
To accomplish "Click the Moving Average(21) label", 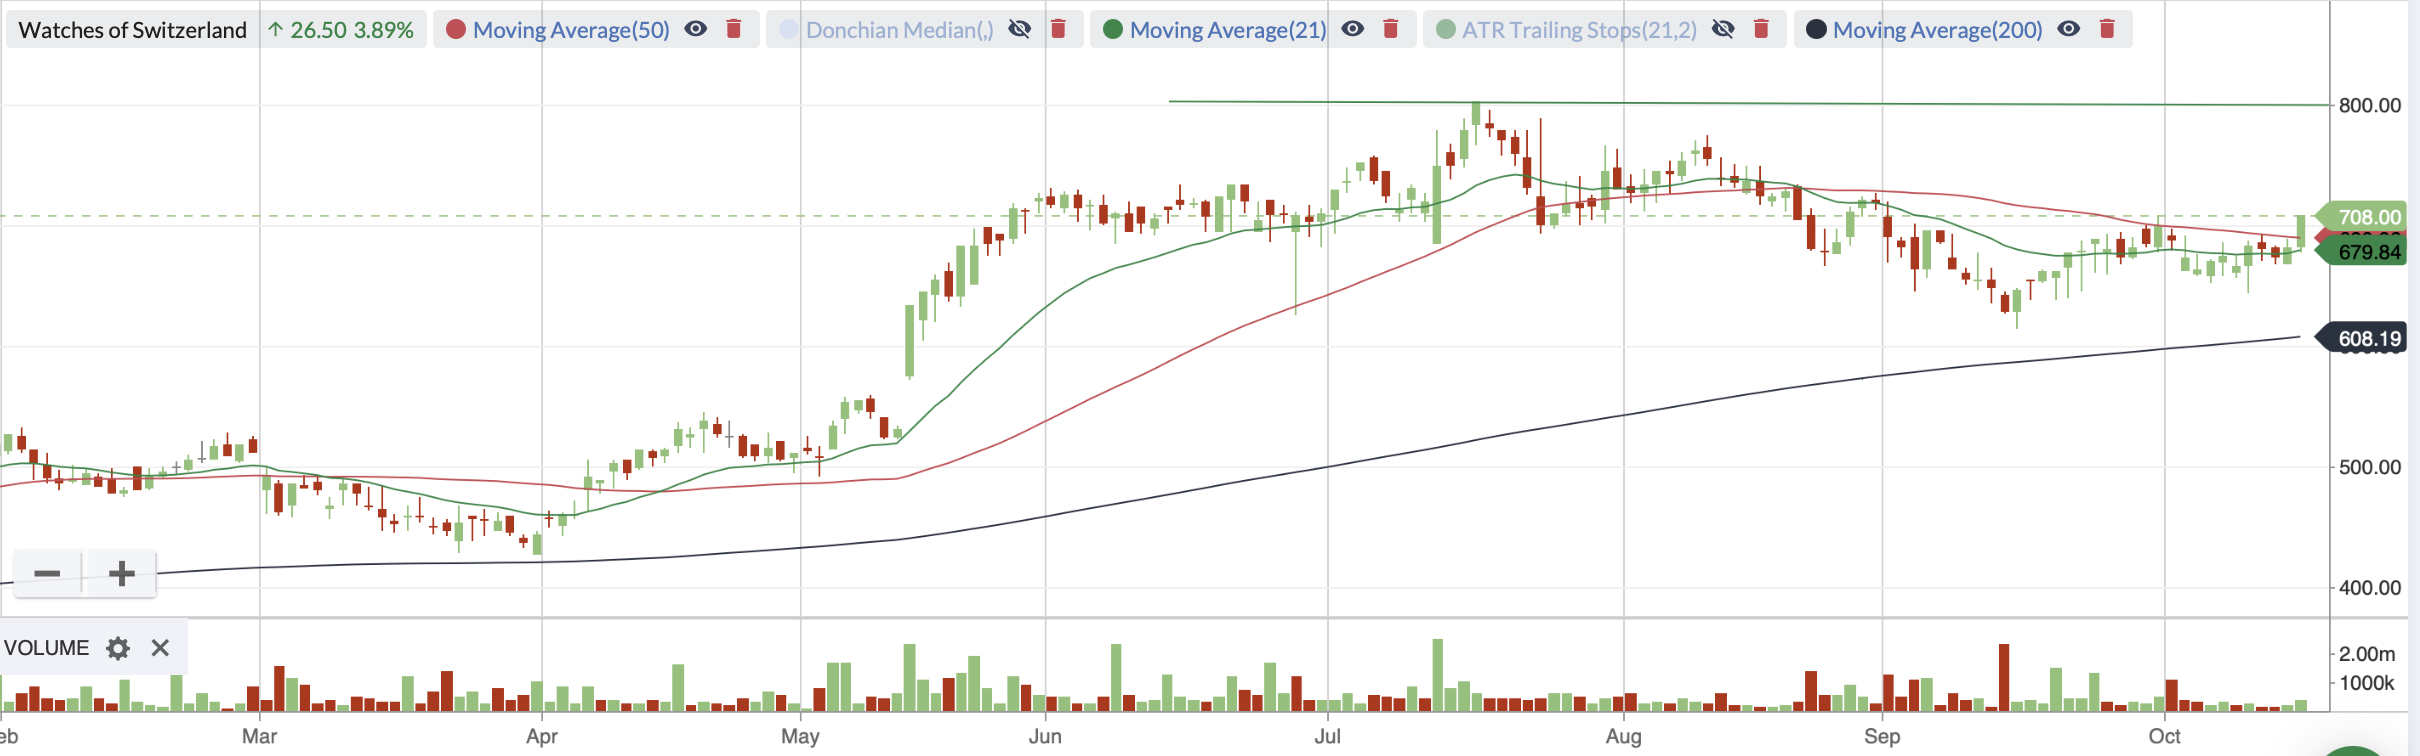I will [1228, 30].
